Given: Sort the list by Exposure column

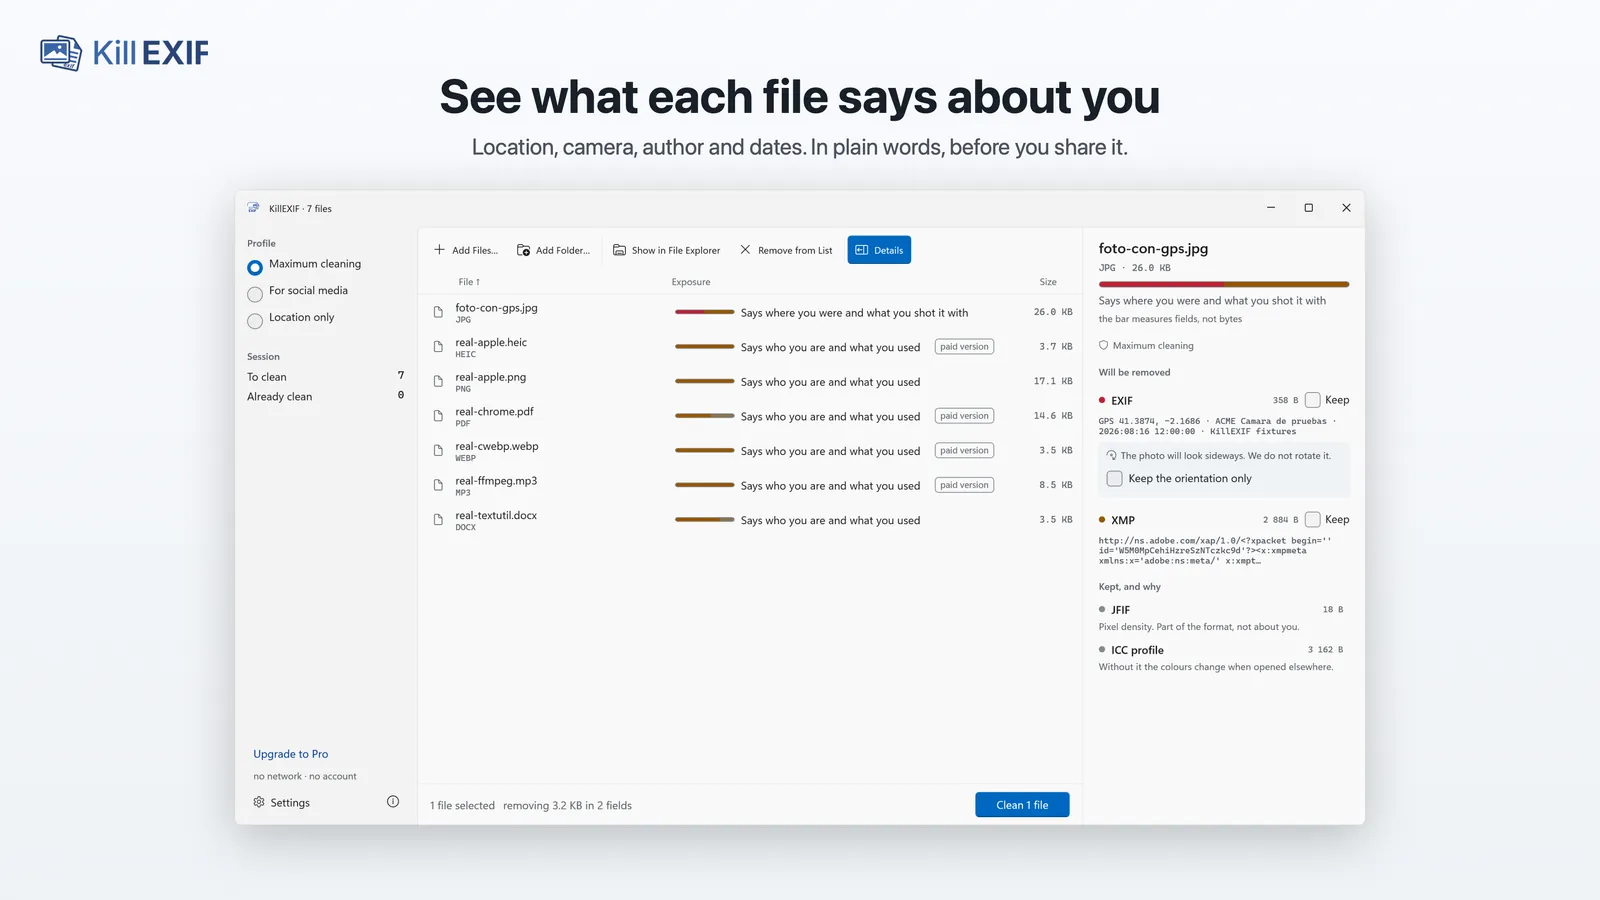Looking at the screenshot, I should tap(691, 282).
